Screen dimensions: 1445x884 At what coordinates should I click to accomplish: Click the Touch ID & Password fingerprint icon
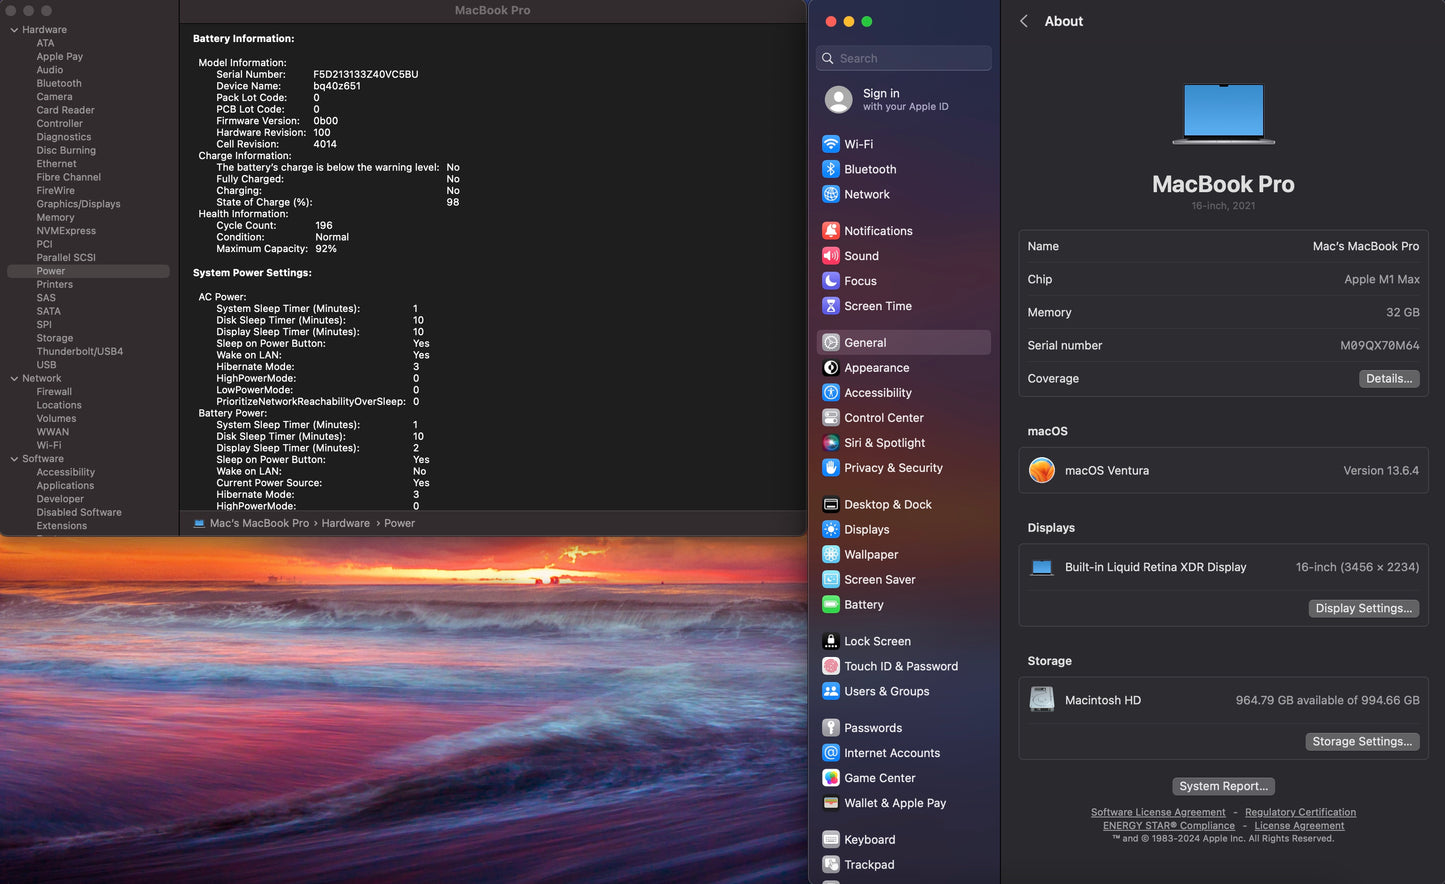pos(830,666)
